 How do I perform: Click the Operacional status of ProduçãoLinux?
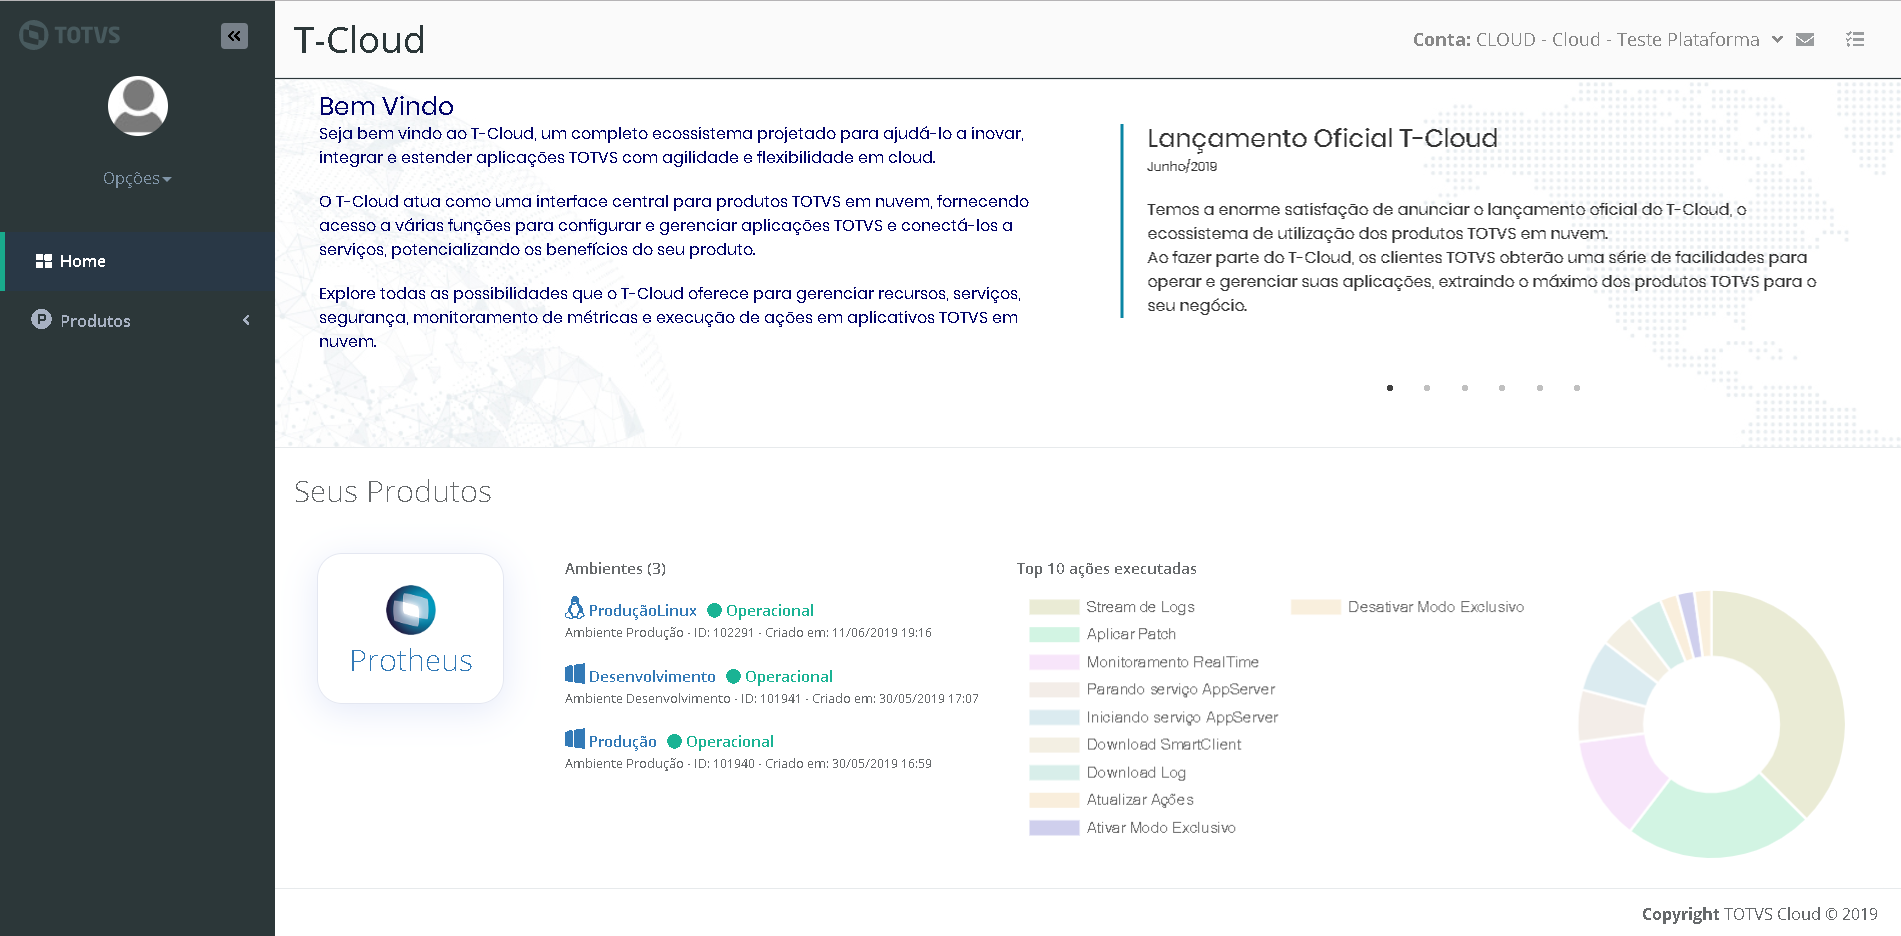(x=770, y=611)
